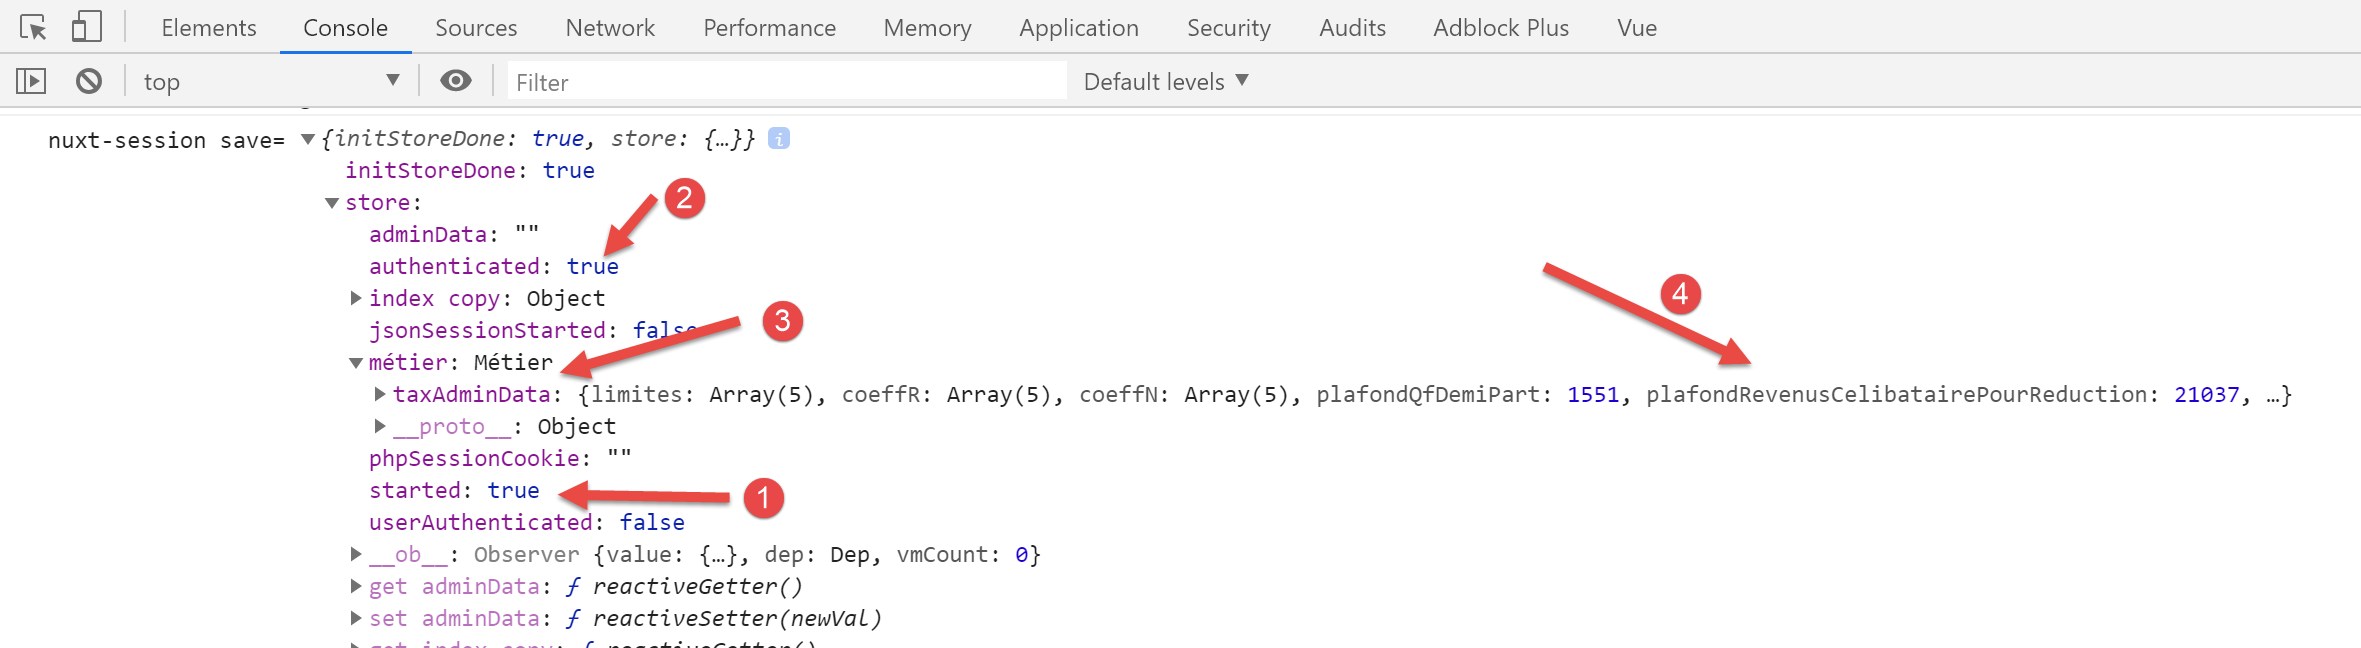The image size is (2361, 648).
Task: Expand the taxAdminData object
Action: pyautogui.click(x=380, y=394)
